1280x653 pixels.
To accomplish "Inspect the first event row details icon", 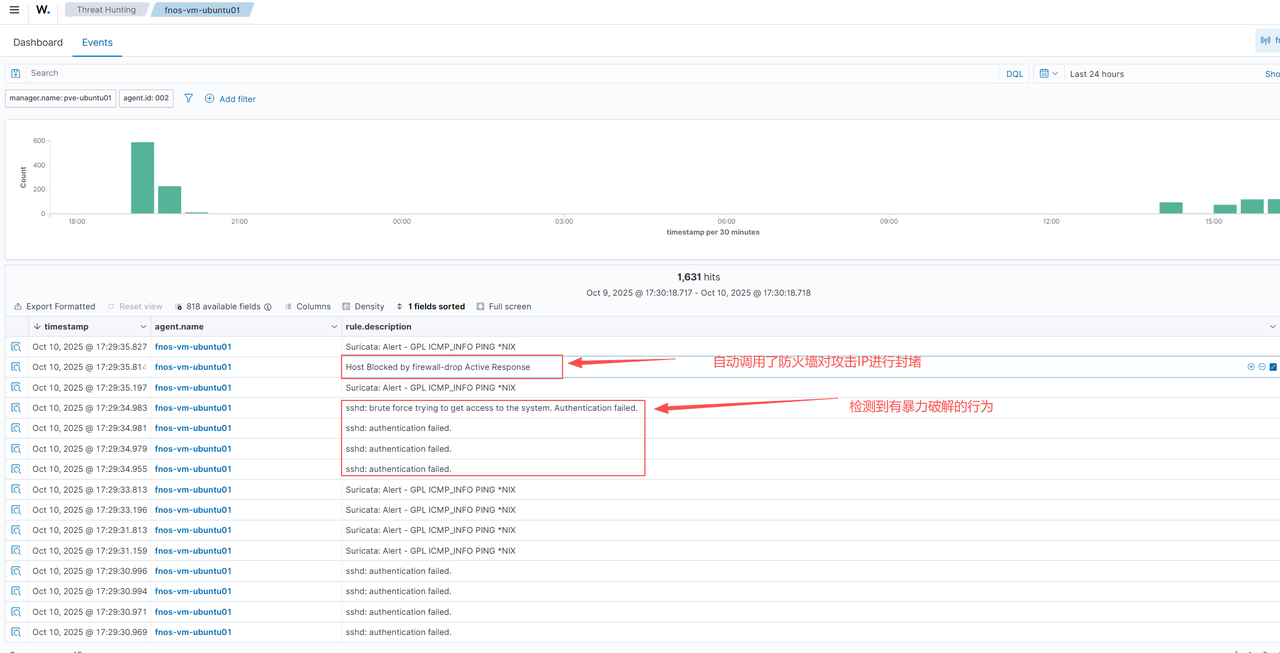I will (x=16, y=347).
